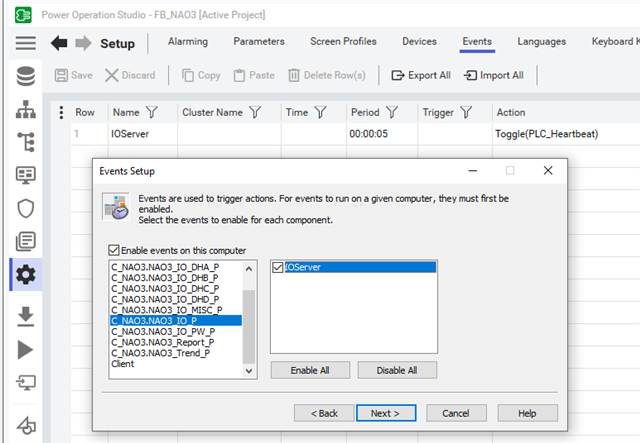Open the Name column filter

(x=152, y=112)
